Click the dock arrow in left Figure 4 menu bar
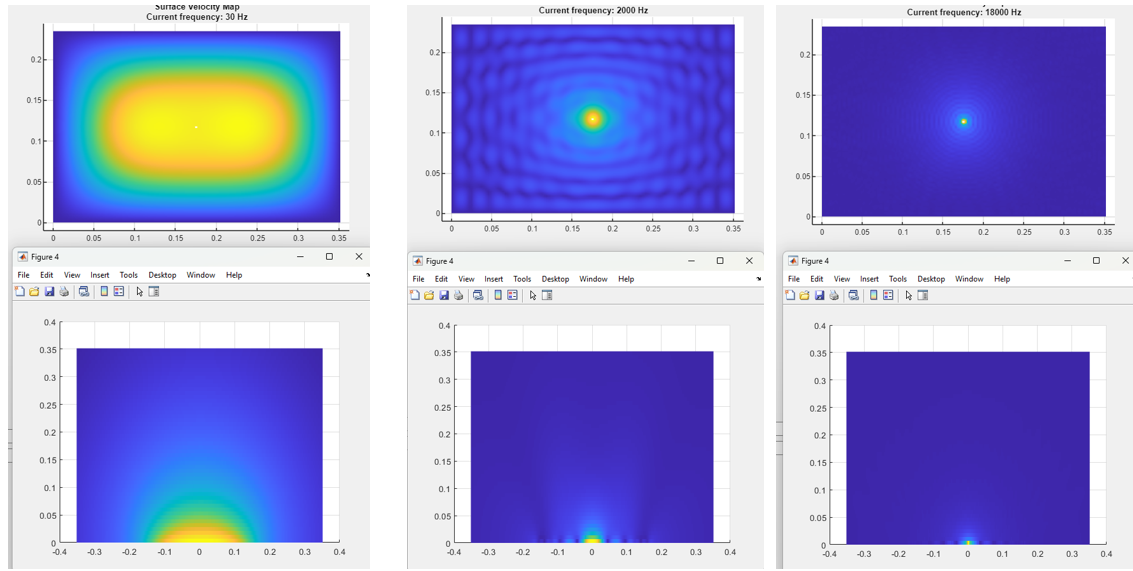 tap(367, 275)
